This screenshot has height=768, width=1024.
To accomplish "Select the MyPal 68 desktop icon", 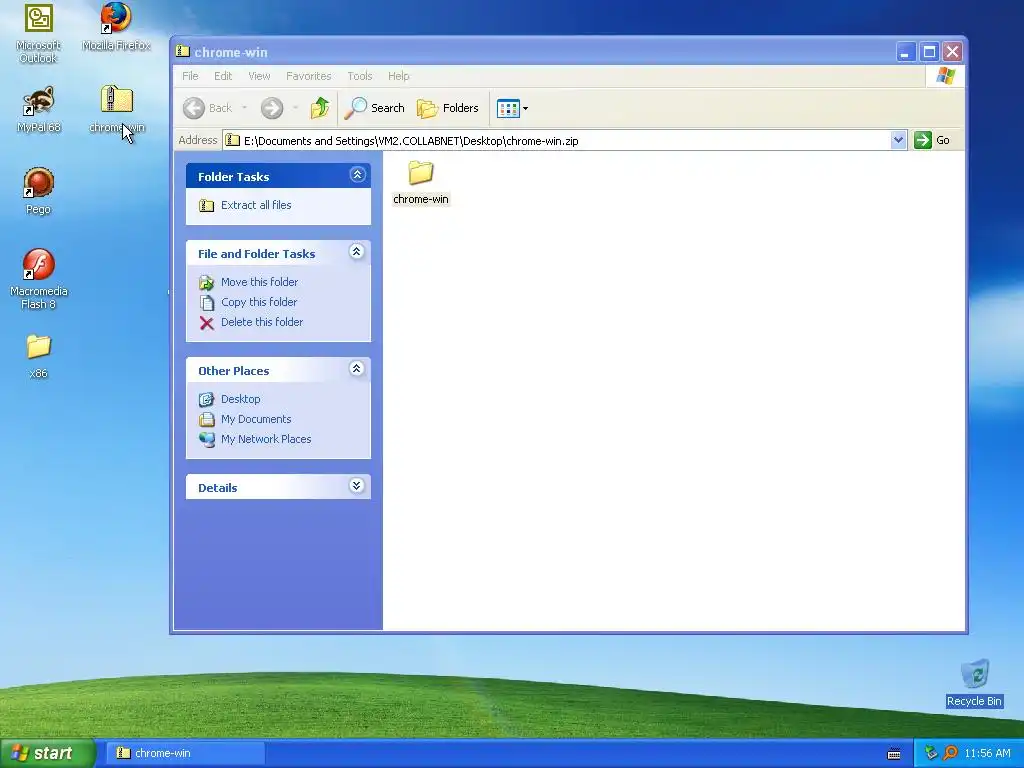I will [39, 110].
